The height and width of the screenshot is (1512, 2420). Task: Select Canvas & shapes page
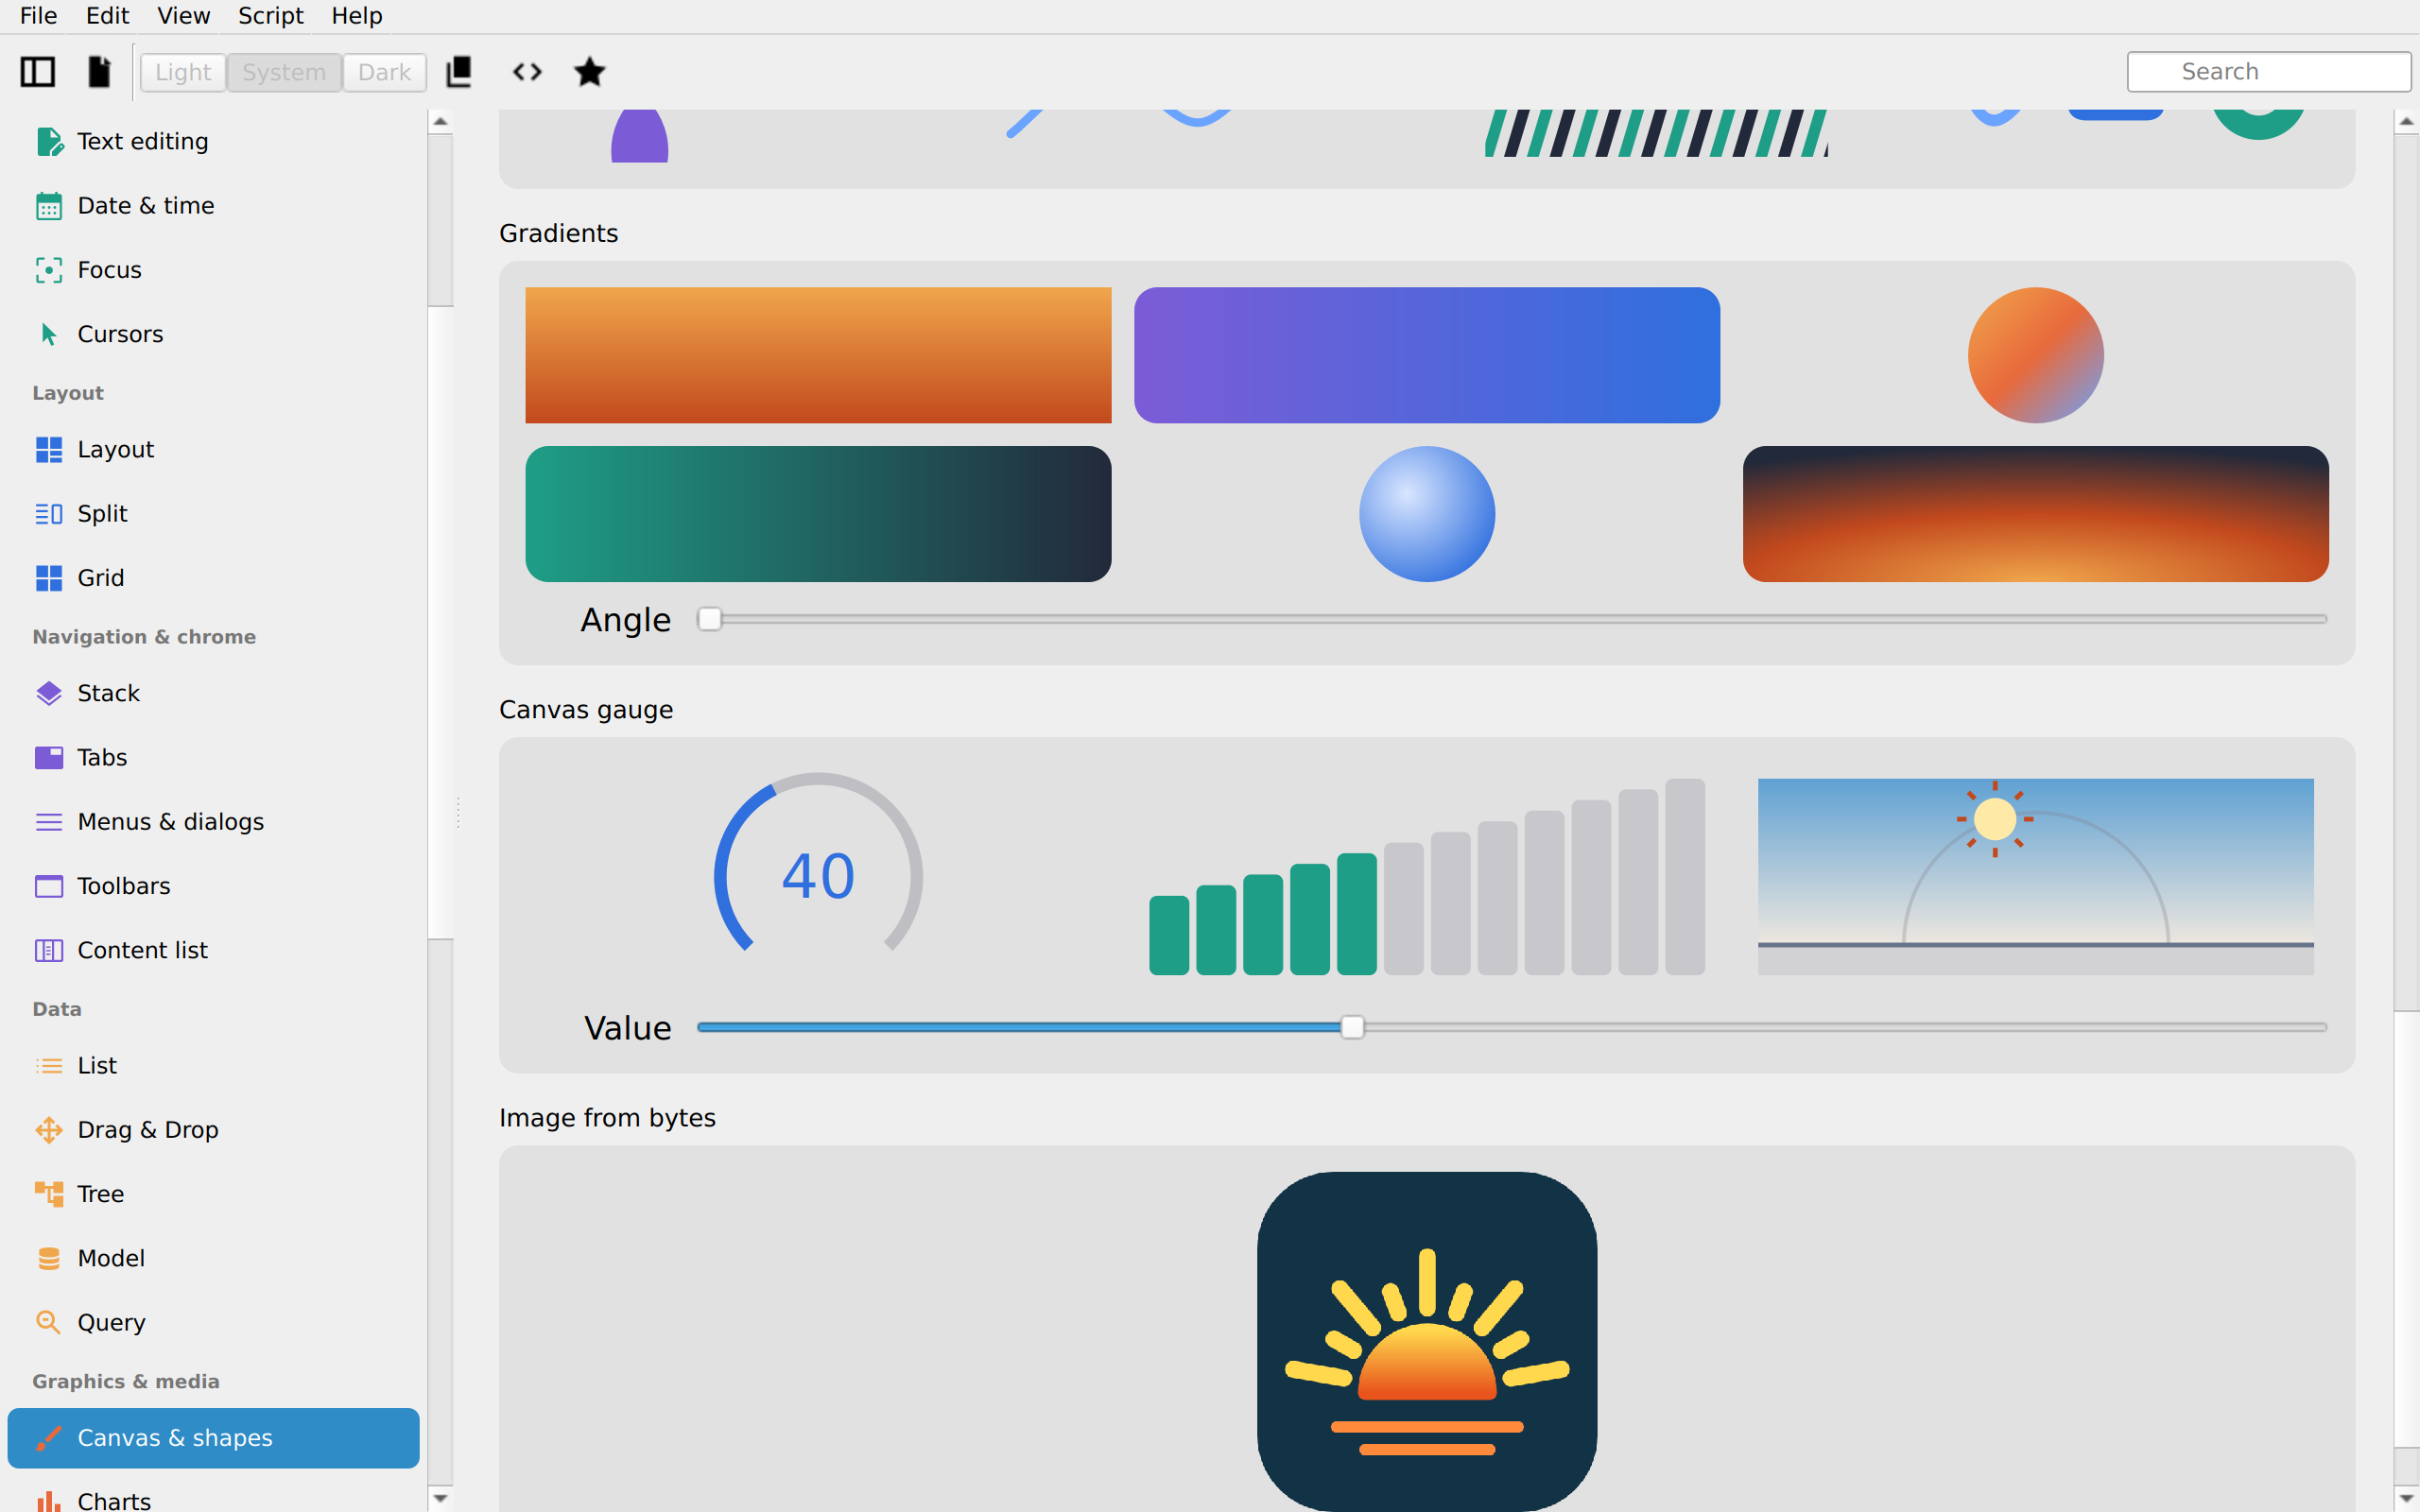click(x=213, y=1438)
